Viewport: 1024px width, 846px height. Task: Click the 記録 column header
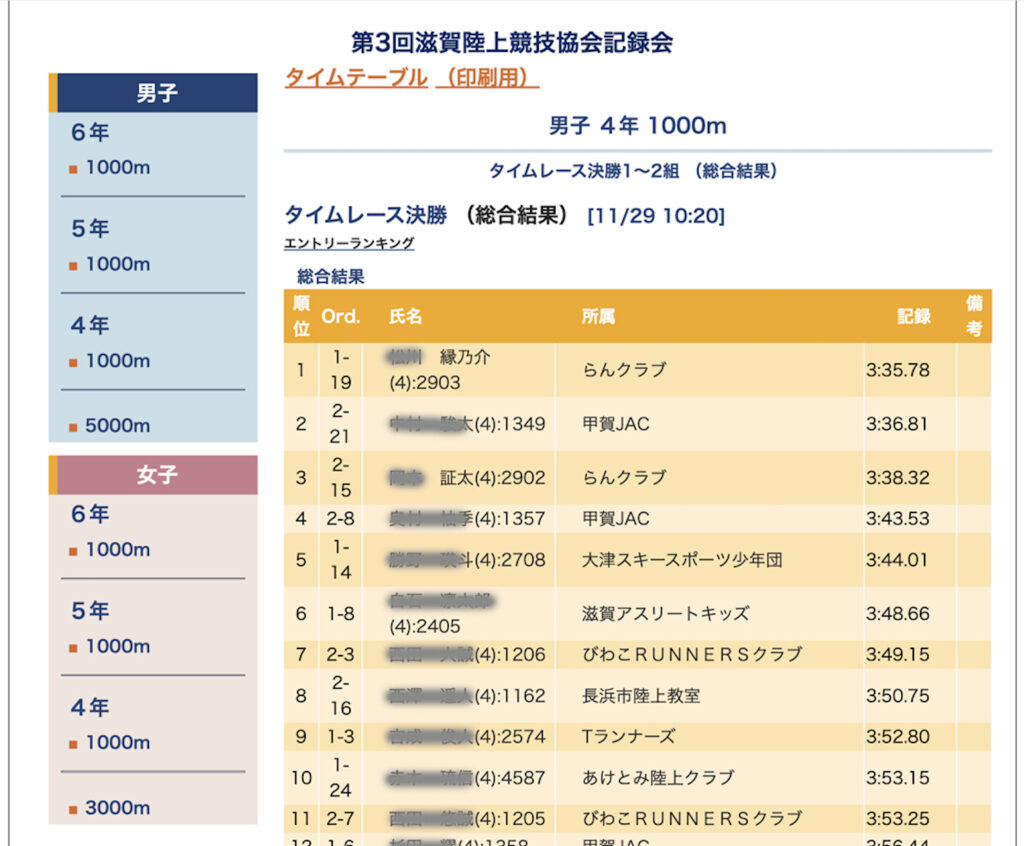pyautogui.click(x=913, y=317)
